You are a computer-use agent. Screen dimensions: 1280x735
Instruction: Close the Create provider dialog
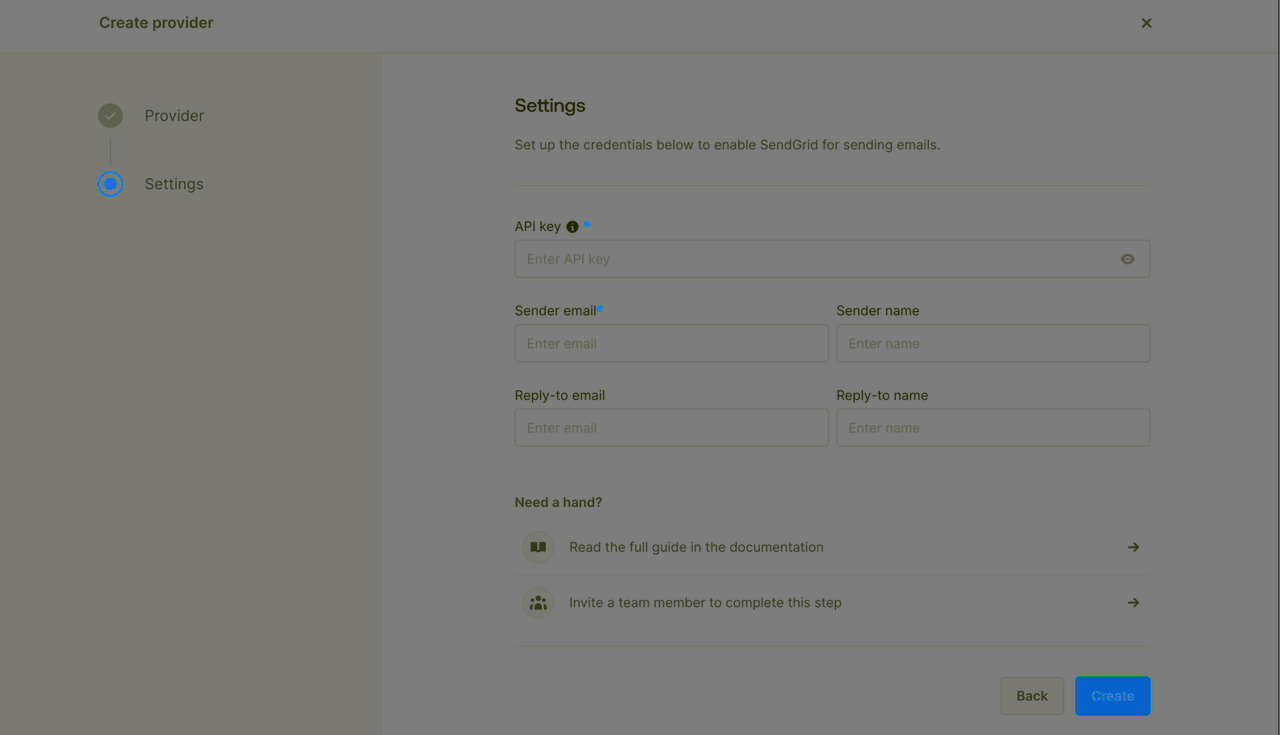tap(1146, 22)
